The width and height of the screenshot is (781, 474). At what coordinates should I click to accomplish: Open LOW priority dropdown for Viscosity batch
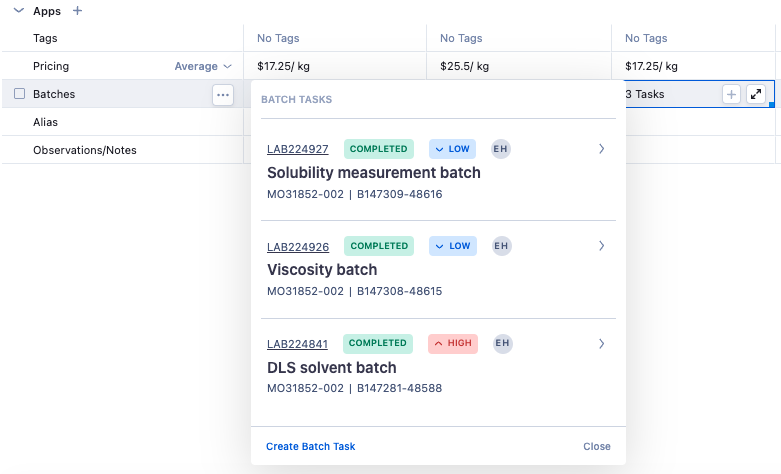[452, 246]
